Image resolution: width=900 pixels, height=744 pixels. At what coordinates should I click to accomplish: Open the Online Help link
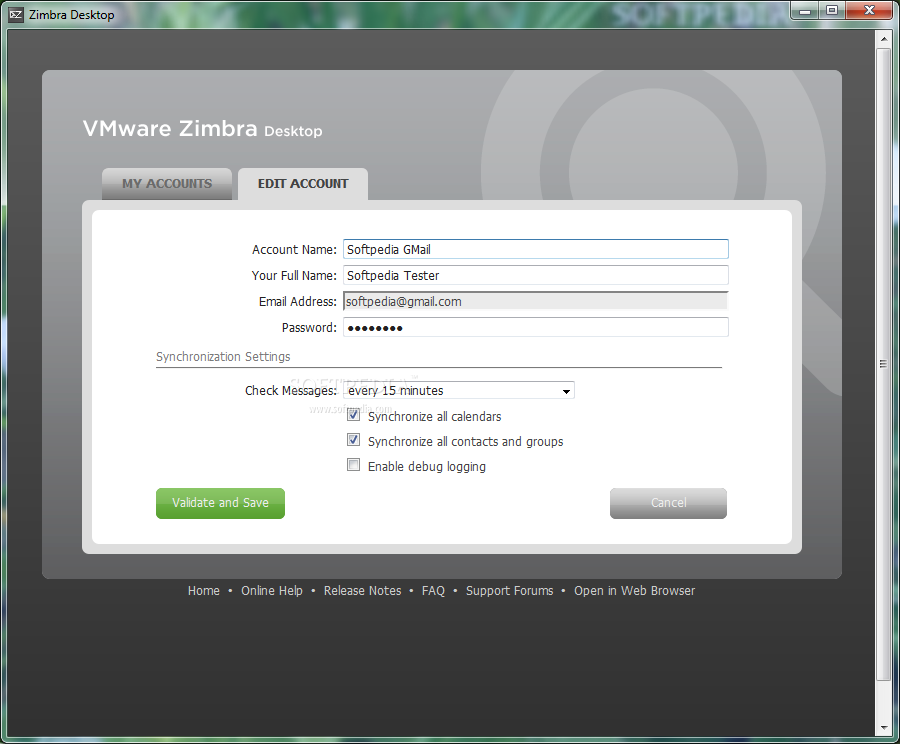[271, 591]
